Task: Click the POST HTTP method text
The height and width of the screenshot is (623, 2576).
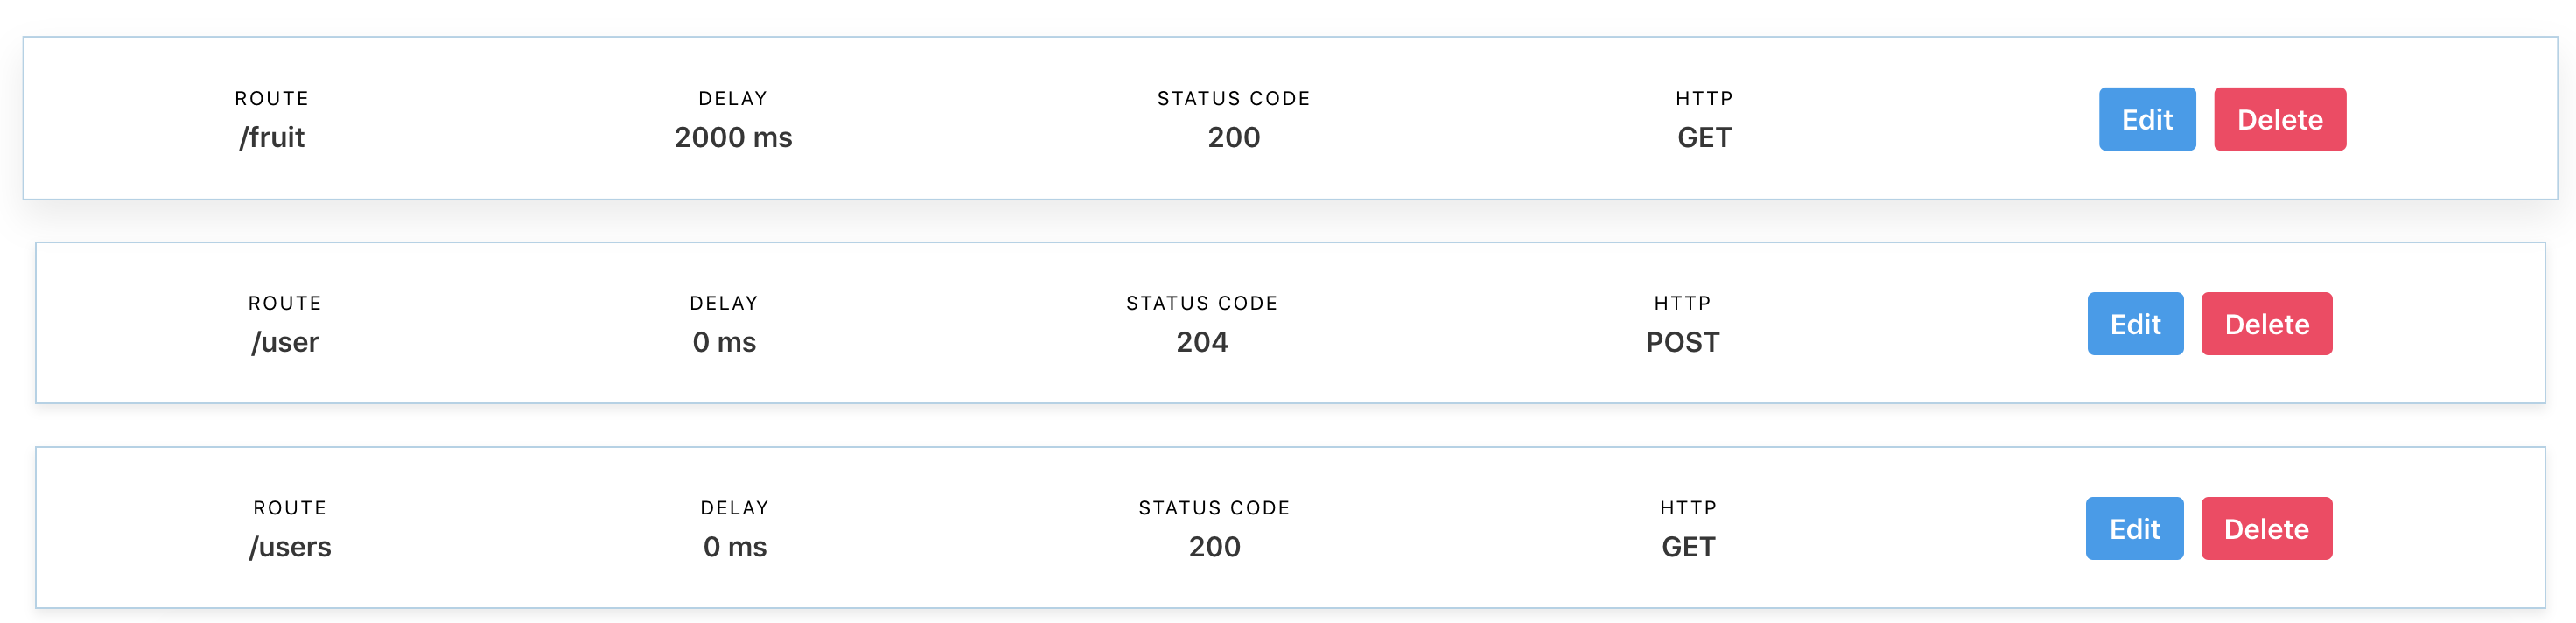Action: pos(1683,342)
